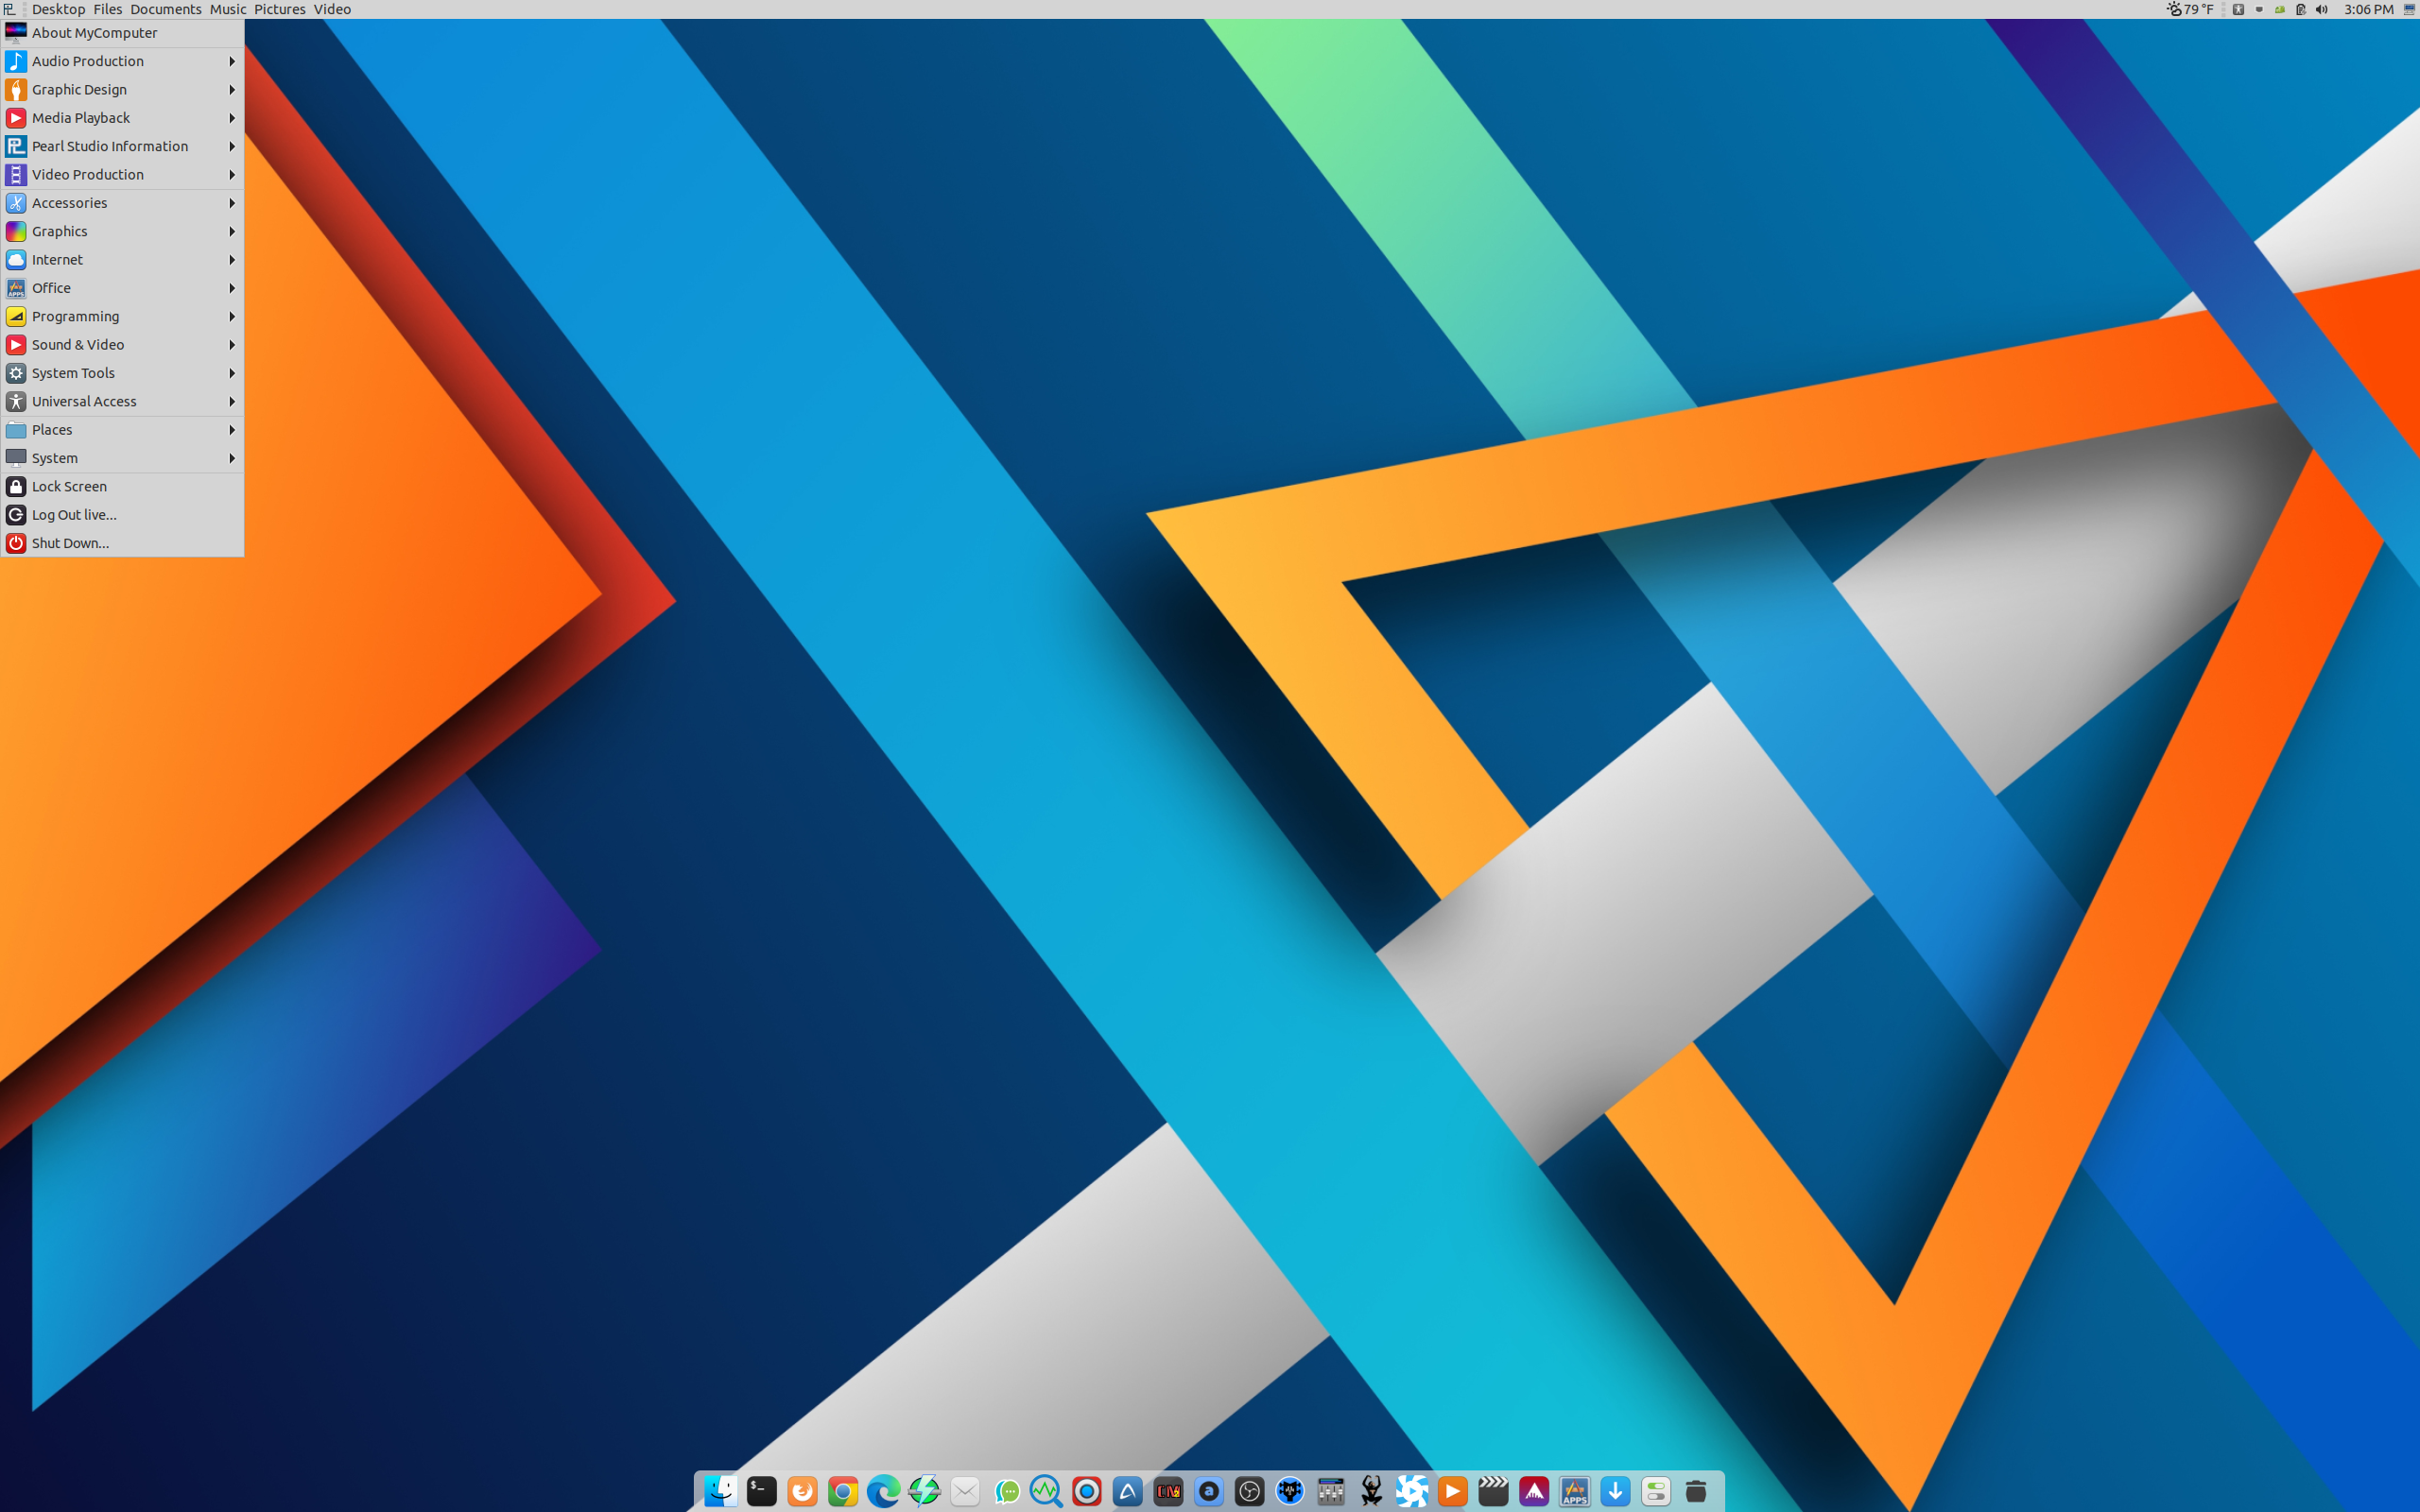The width and height of the screenshot is (2420, 1512).
Task: Click the blue download arrow dock icon
Action: pyautogui.click(x=1615, y=1491)
